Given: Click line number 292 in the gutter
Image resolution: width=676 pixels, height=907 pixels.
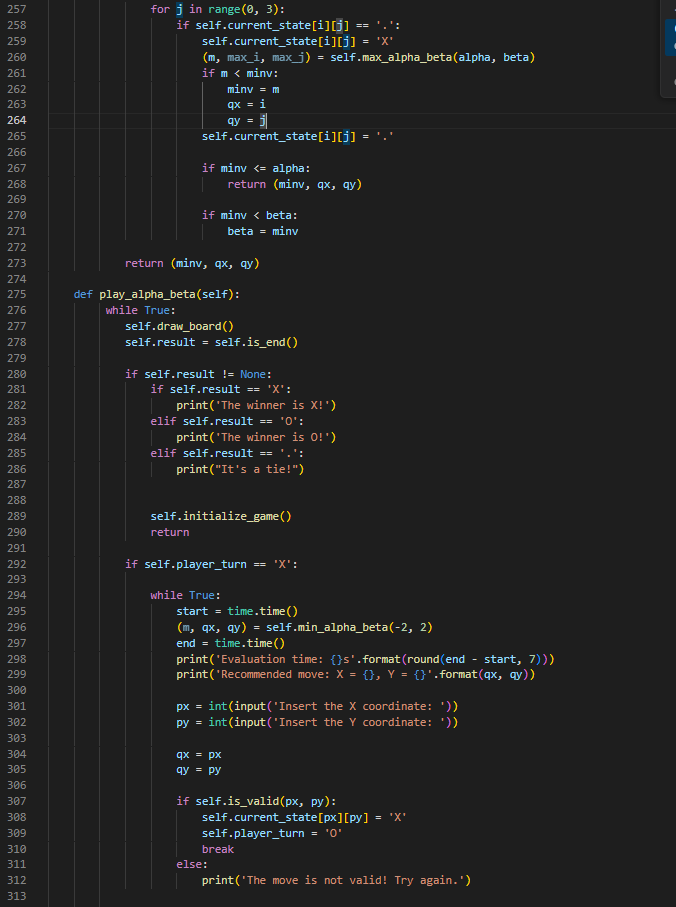Looking at the screenshot, I should (17, 564).
